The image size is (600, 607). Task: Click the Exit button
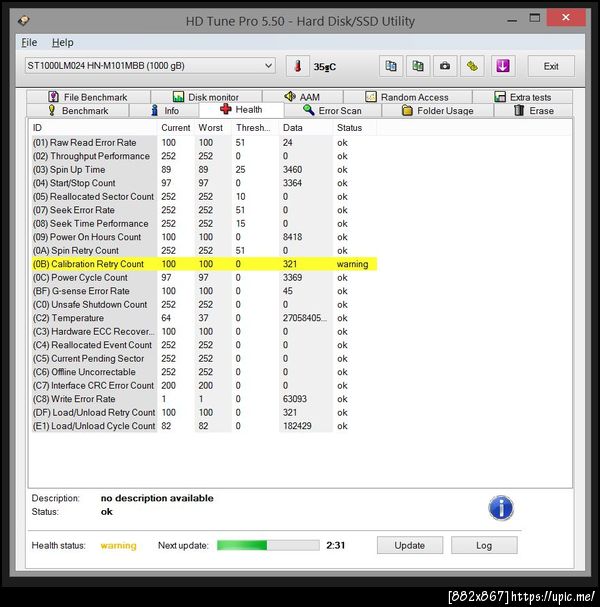(x=551, y=66)
